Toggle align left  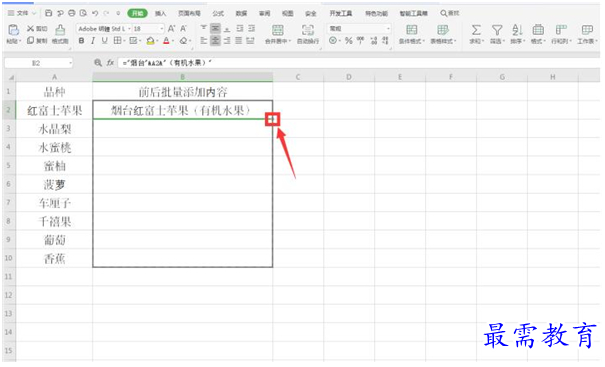click(204, 41)
